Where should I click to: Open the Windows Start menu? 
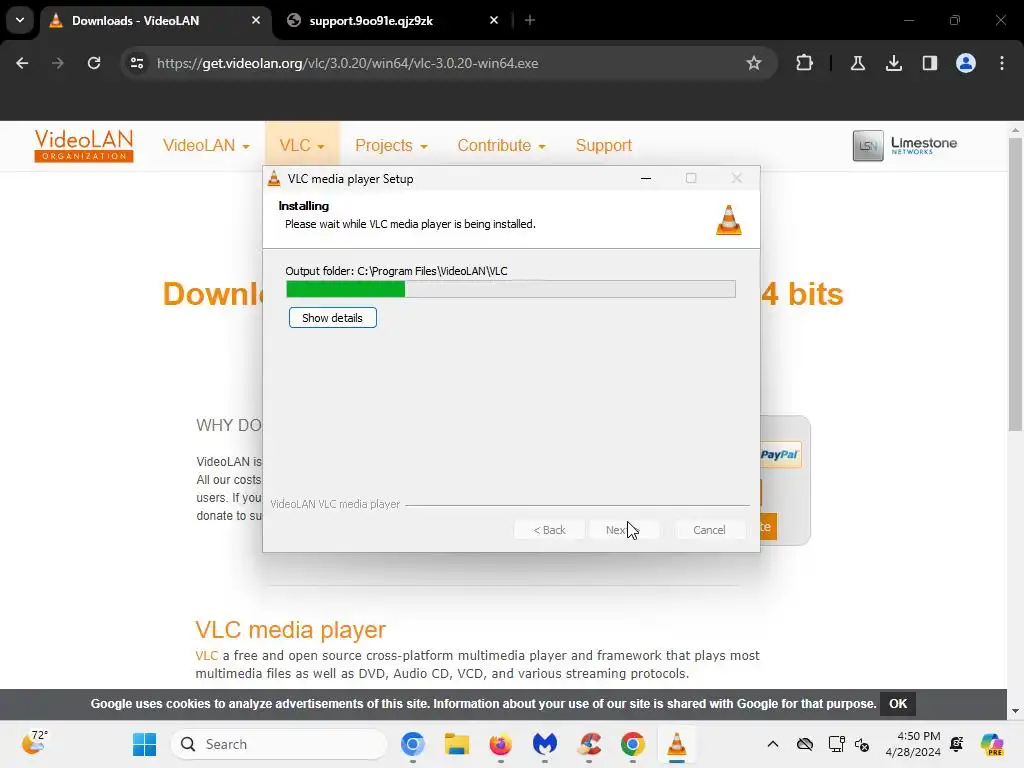pyautogui.click(x=144, y=744)
